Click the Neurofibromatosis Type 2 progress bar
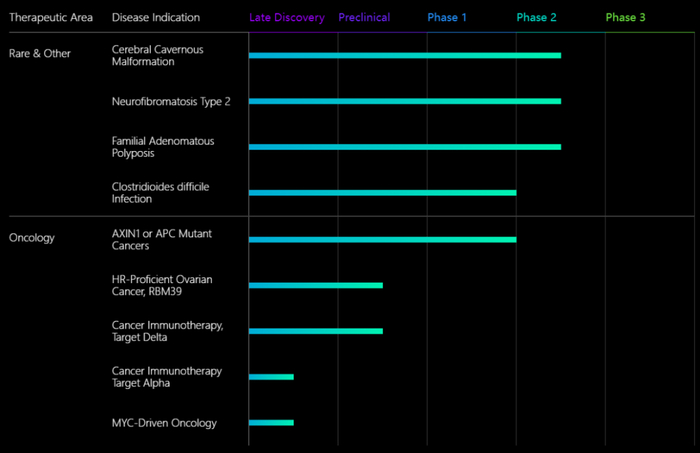The height and width of the screenshot is (453, 700). pos(405,101)
